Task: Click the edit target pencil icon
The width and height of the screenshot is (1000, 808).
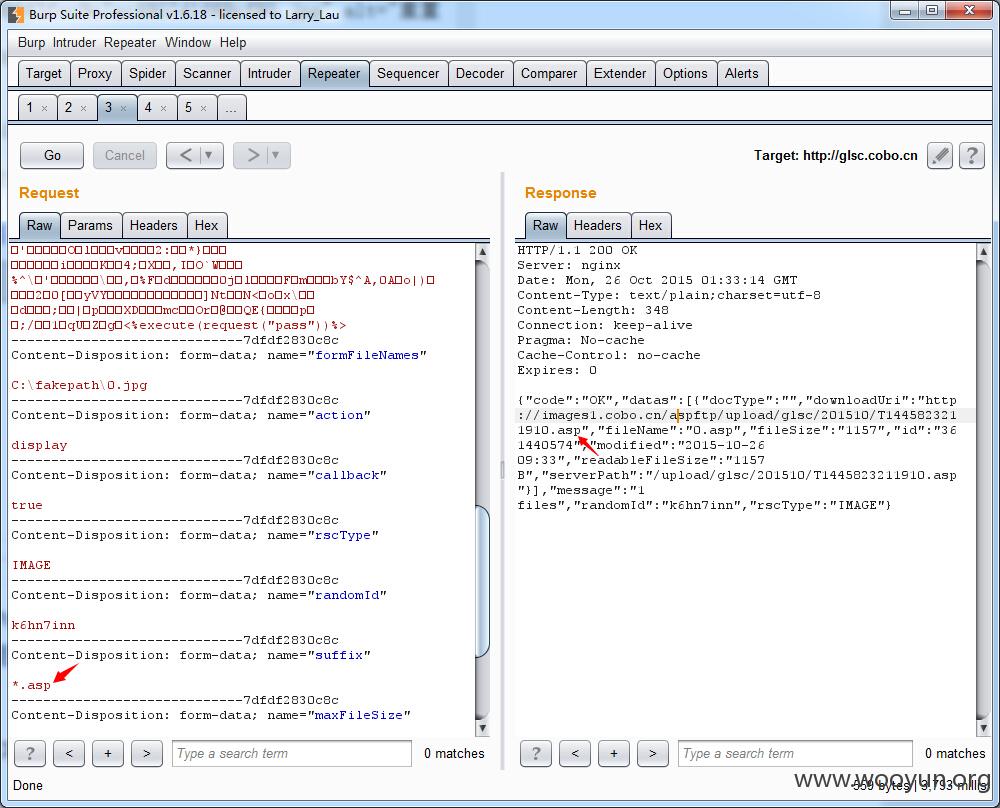Action: point(939,156)
